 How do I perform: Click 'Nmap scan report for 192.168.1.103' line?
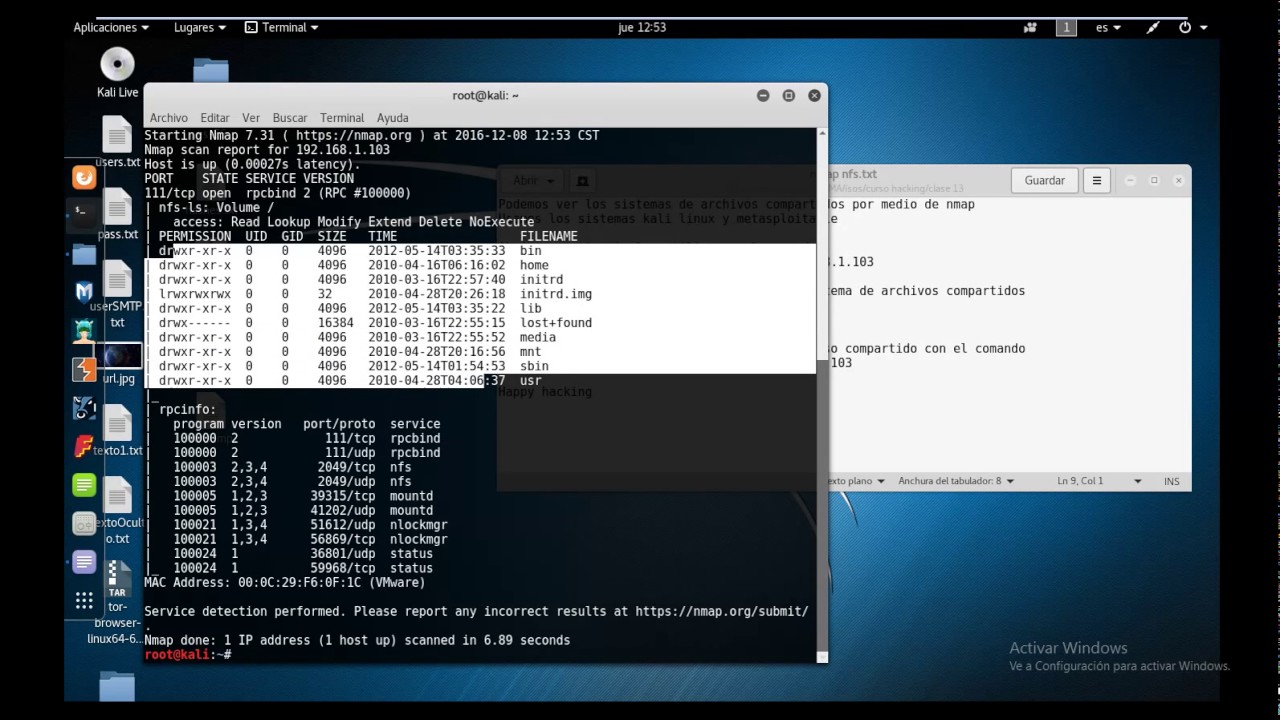click(x=267, y=150)
